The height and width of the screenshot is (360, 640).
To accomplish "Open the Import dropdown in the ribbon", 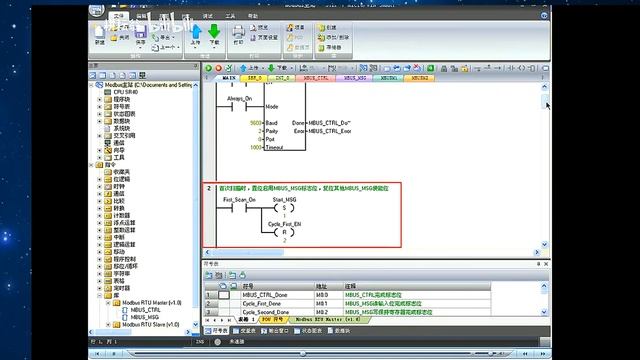I will tap(173, 38).
